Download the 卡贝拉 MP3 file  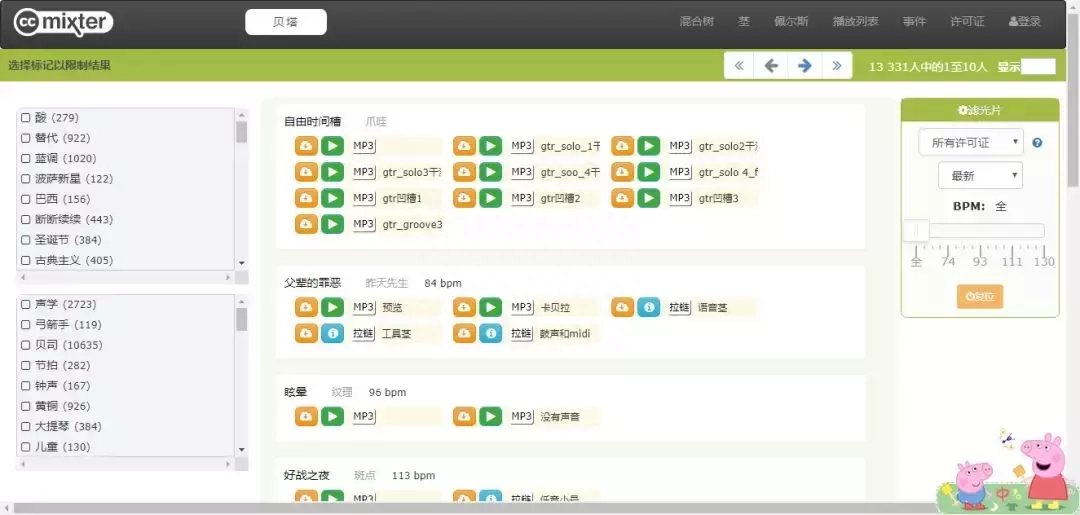click(x=464, y=307)
